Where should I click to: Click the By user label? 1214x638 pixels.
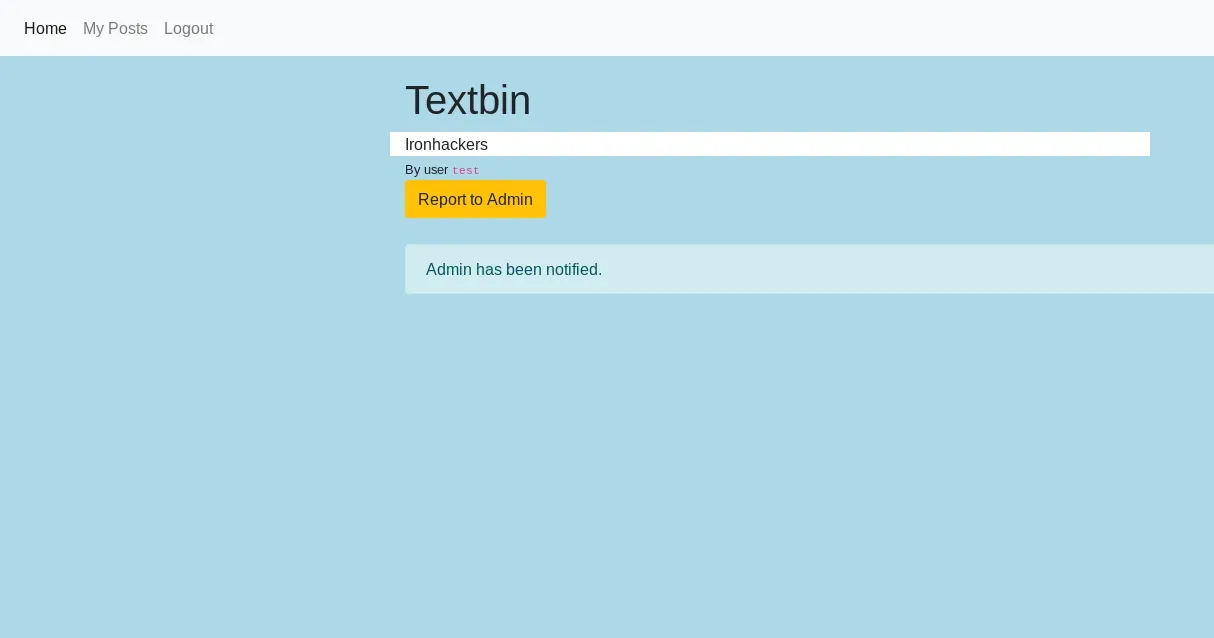[426, 170]
